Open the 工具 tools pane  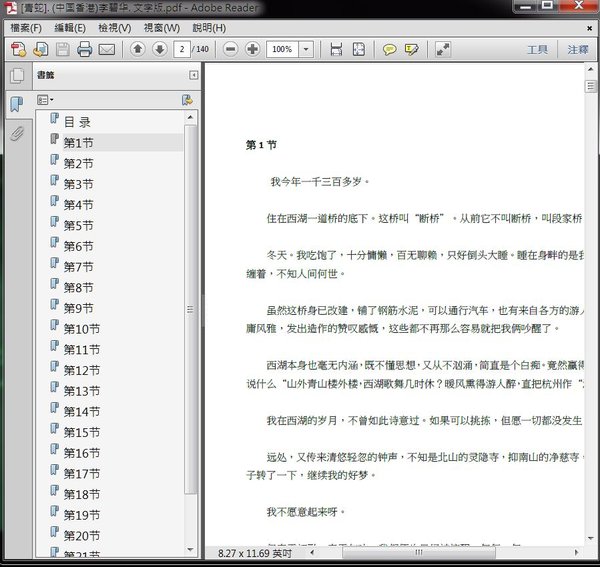(537, 49)
